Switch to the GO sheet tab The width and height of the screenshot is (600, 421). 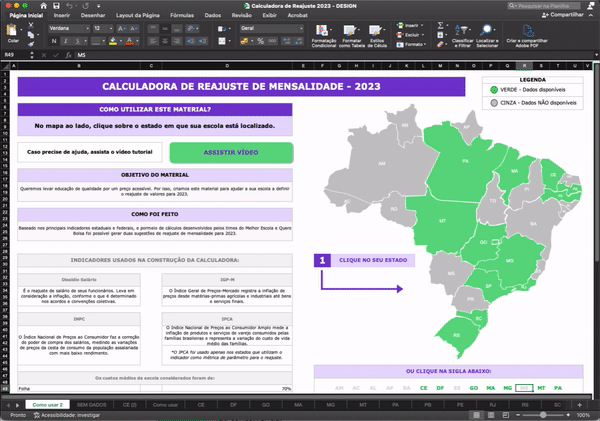point(266,405)
